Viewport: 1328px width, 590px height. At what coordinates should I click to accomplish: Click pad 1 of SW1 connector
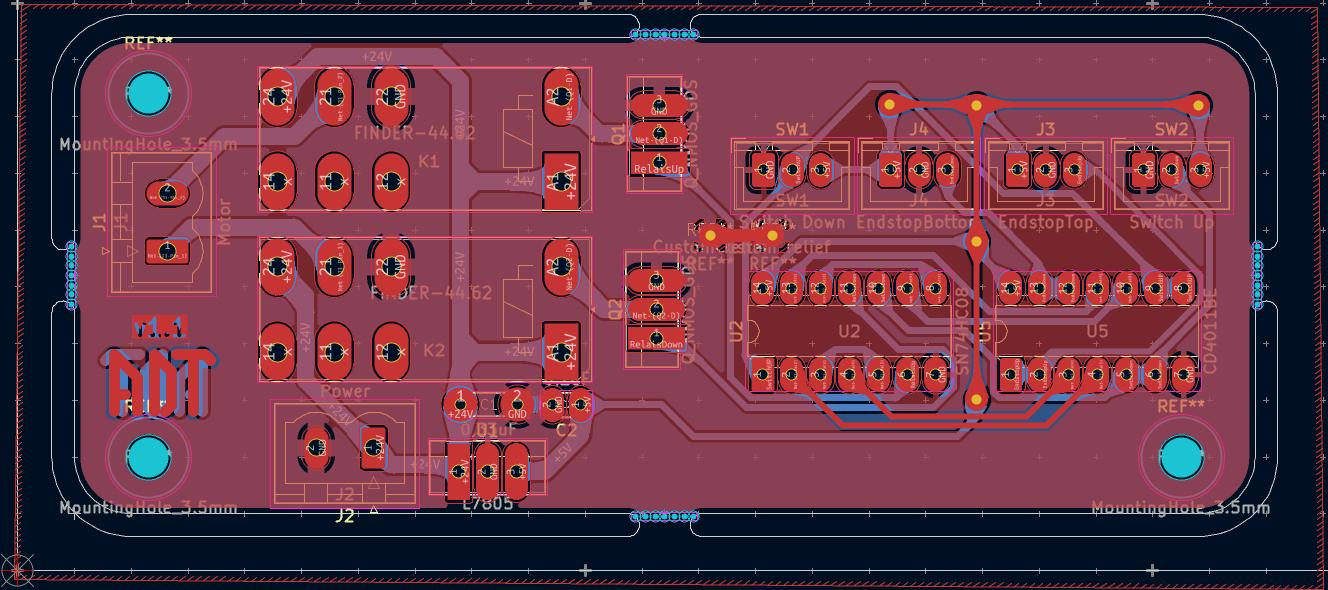point(764,166)
